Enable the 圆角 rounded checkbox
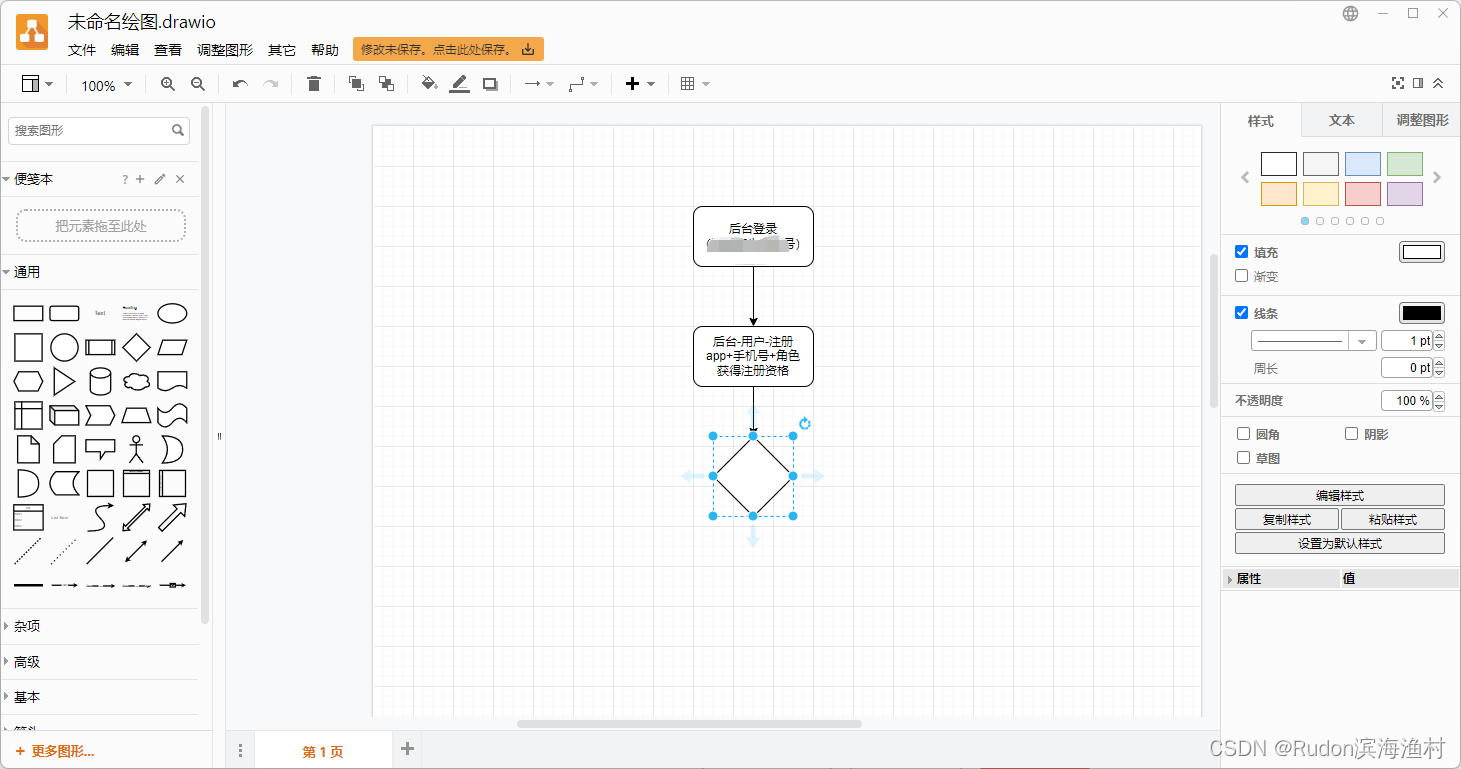The height and width of the screenshot is (769, 1461). (1244, 434)
